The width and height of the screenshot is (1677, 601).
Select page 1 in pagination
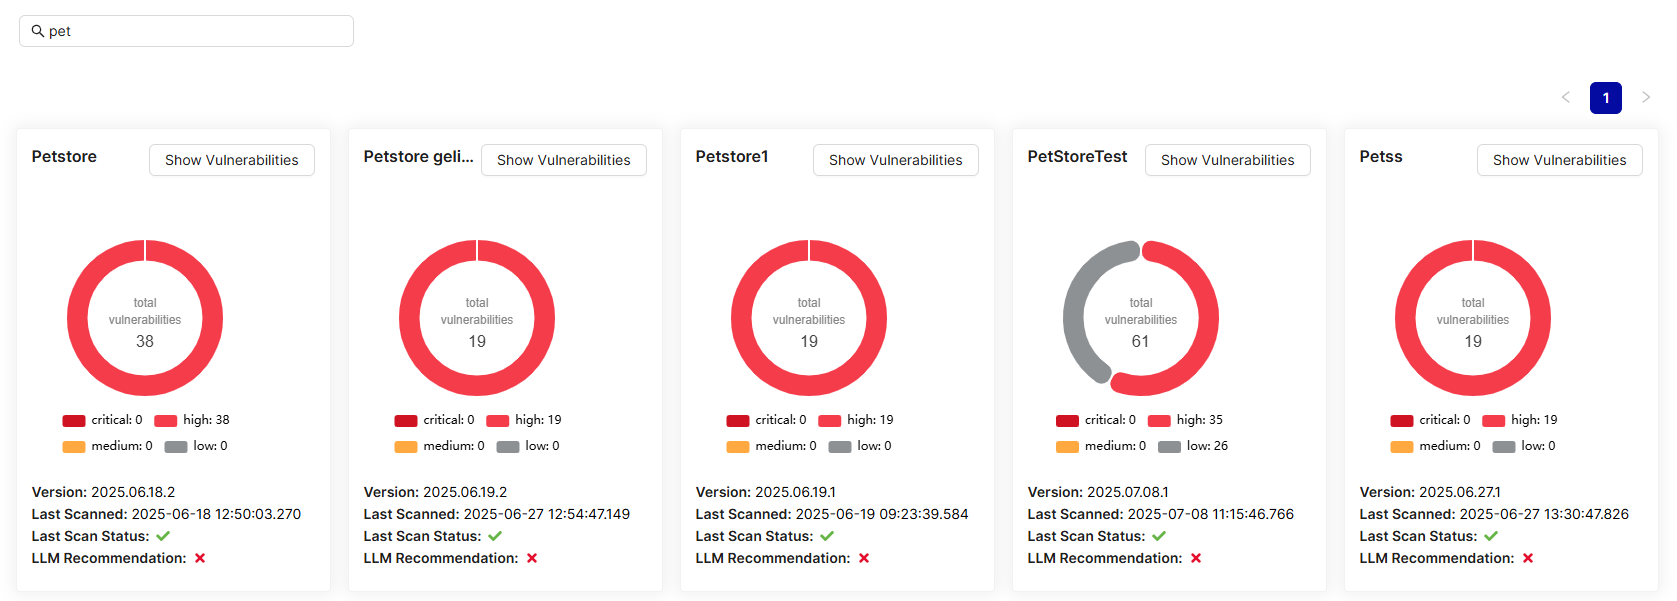click(1606, 97)
